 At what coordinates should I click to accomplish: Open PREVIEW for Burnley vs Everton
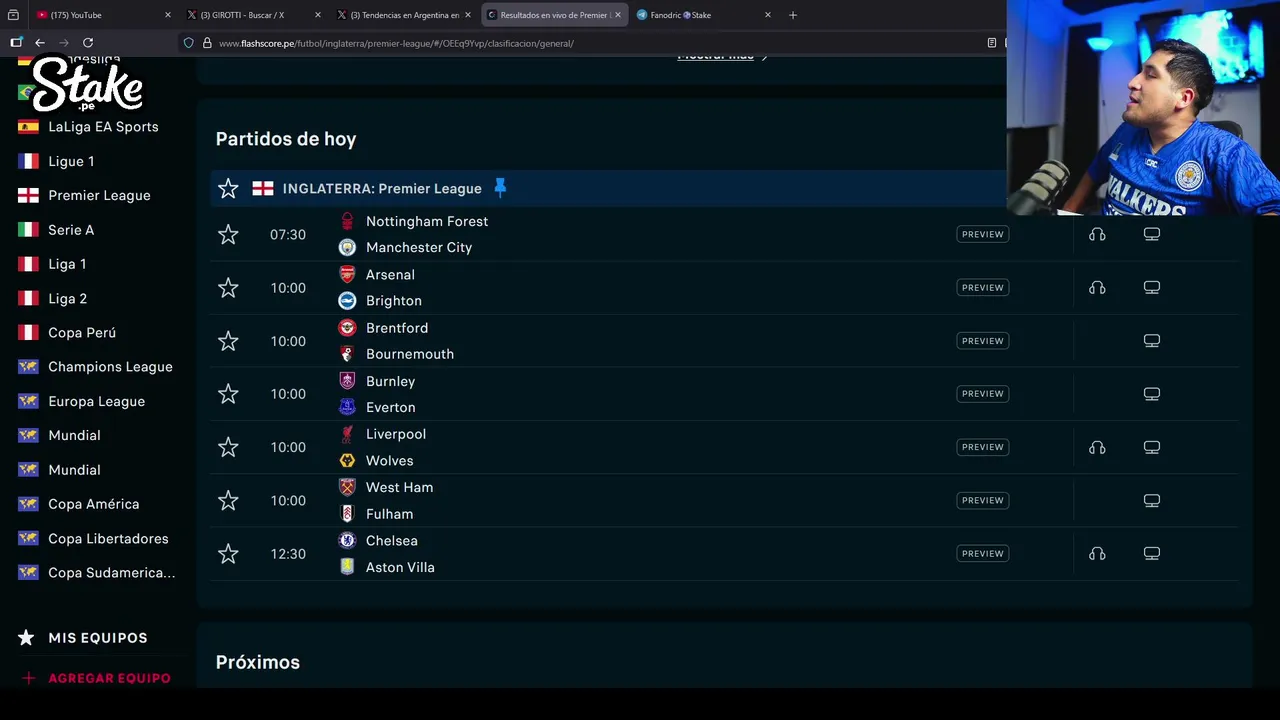pyautogui.click(x=982, y=394)
